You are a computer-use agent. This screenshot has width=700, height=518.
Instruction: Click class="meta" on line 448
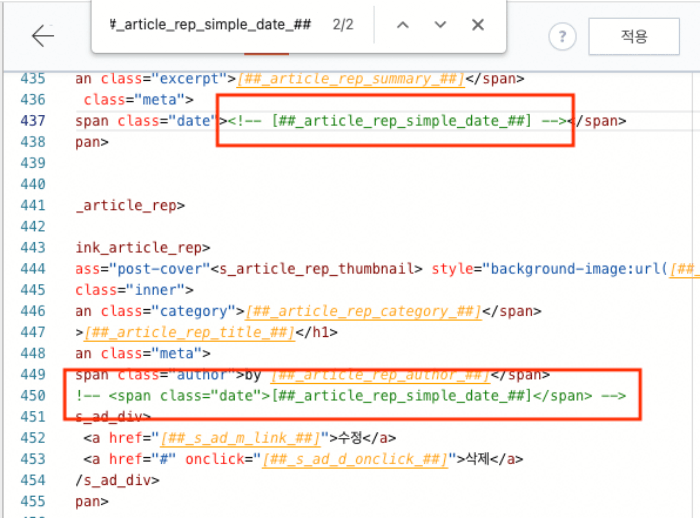[x=155, y=354]
